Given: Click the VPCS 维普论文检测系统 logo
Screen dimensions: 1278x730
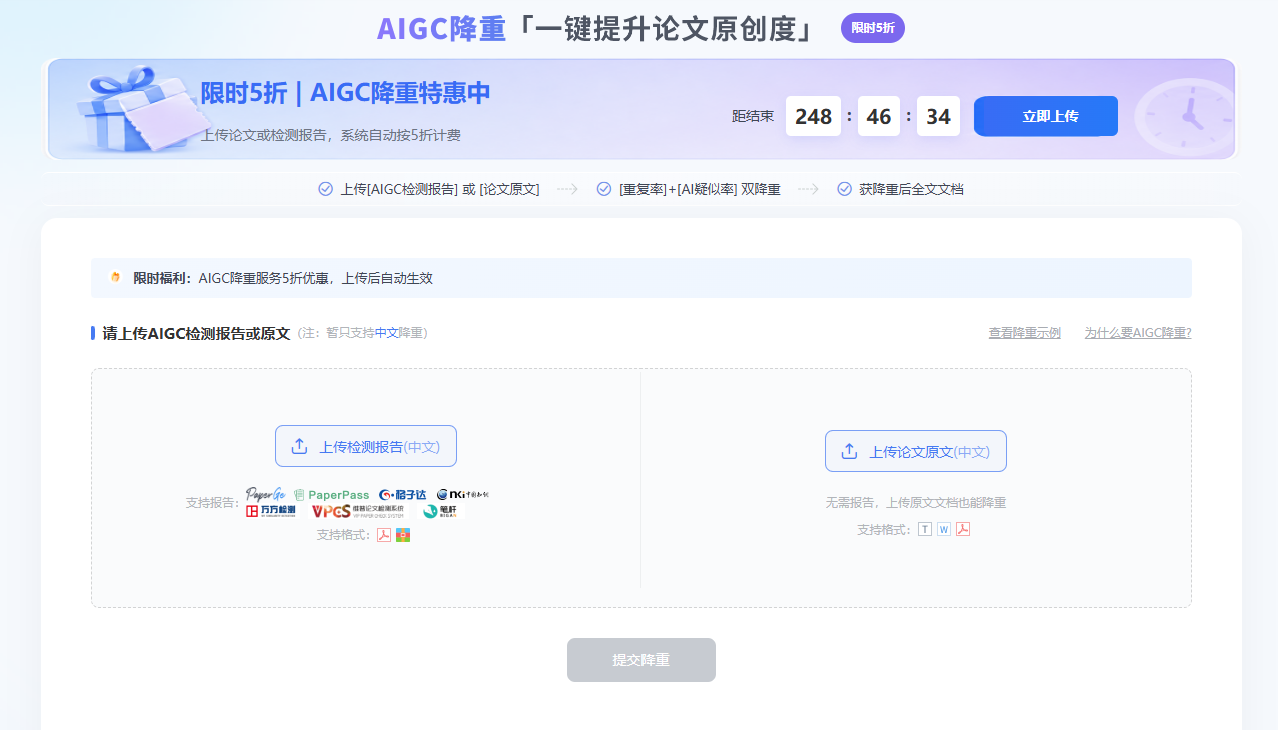Looking at the screenshot, I should pyautogui.click(x=357, y=511).
